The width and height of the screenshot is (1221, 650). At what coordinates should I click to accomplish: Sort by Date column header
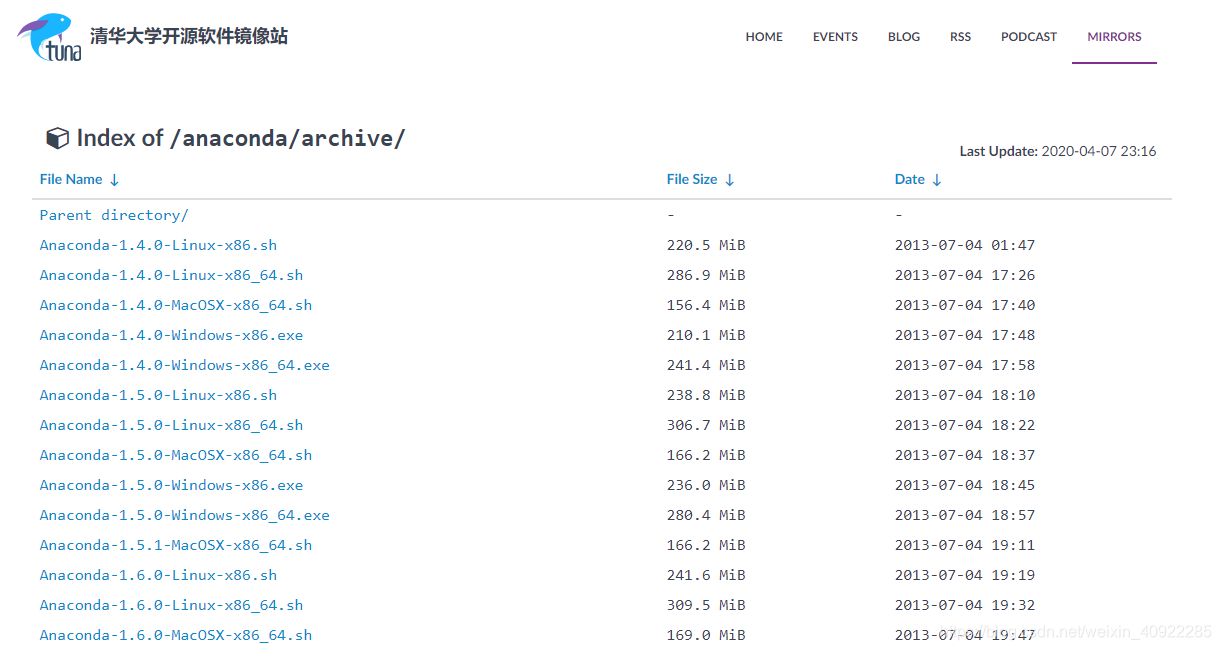click(918, 179)
